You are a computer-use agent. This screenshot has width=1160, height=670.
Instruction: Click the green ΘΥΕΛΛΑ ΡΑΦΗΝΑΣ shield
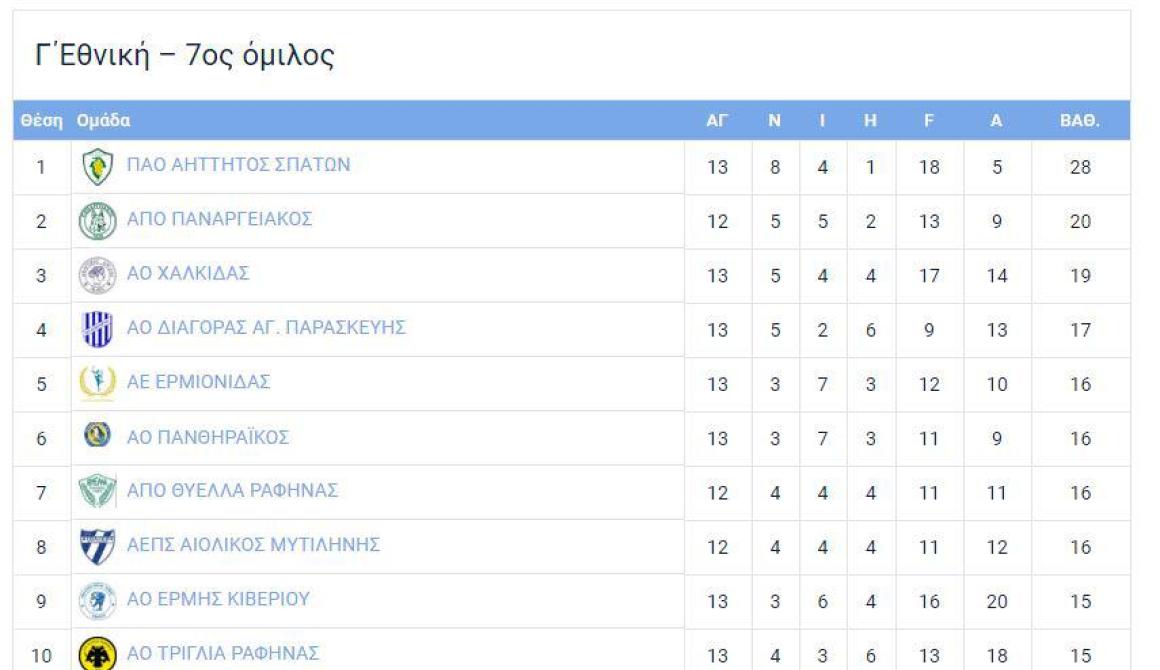98,492
